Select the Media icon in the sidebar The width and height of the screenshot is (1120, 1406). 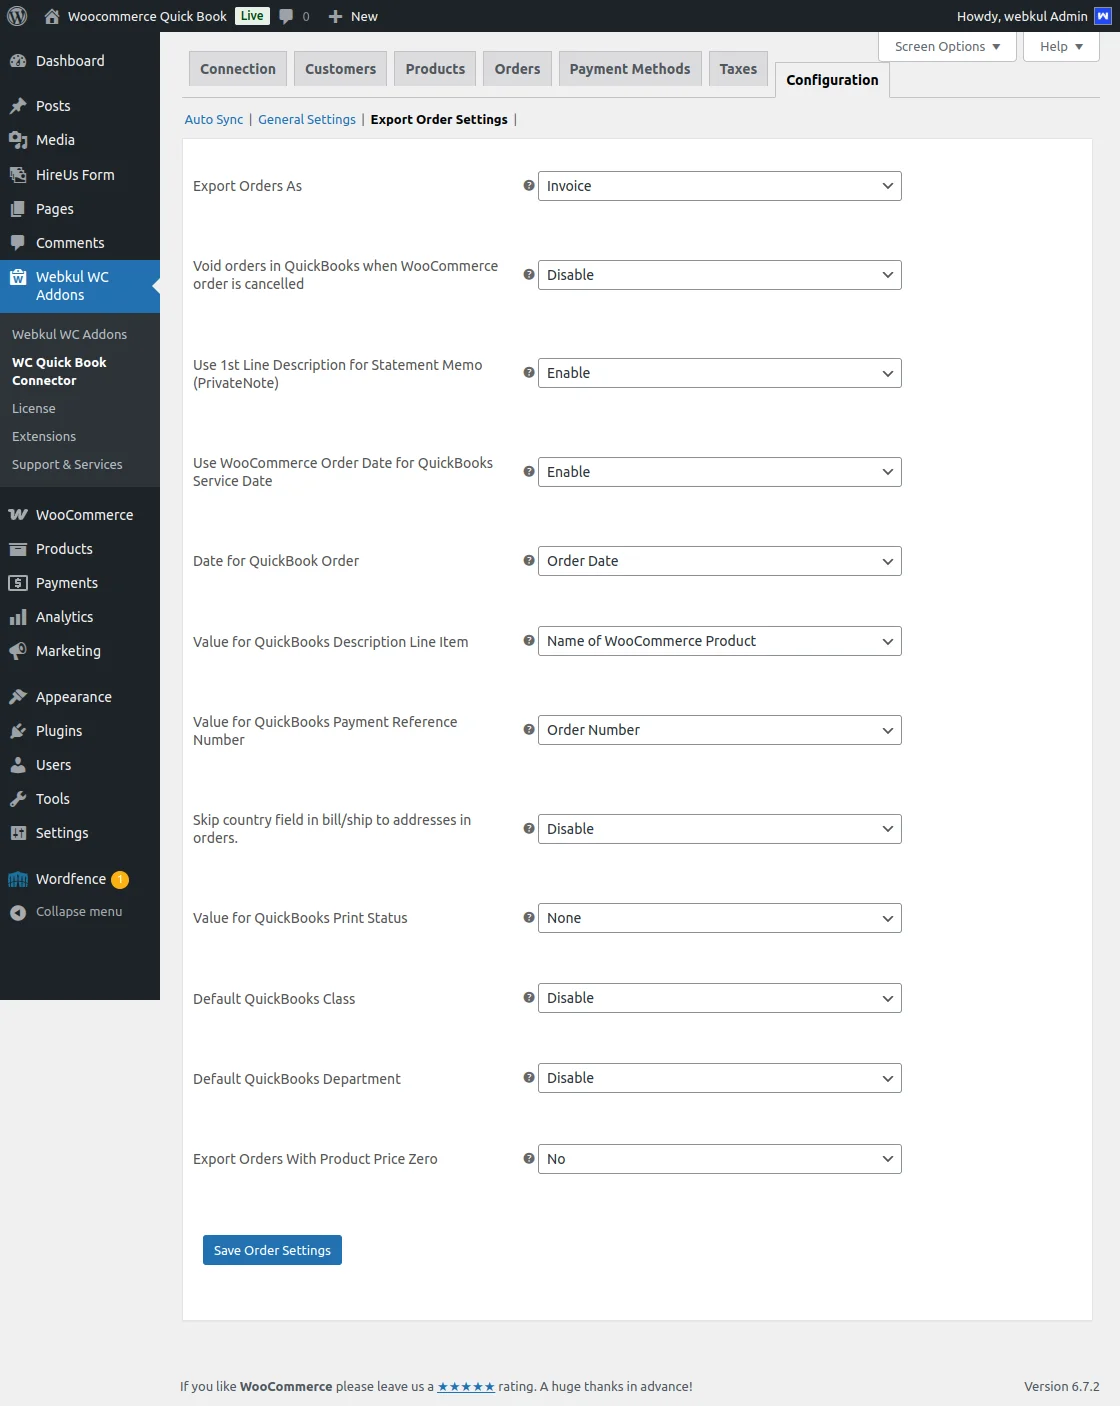pyautogui.click(x=19, y=140)
